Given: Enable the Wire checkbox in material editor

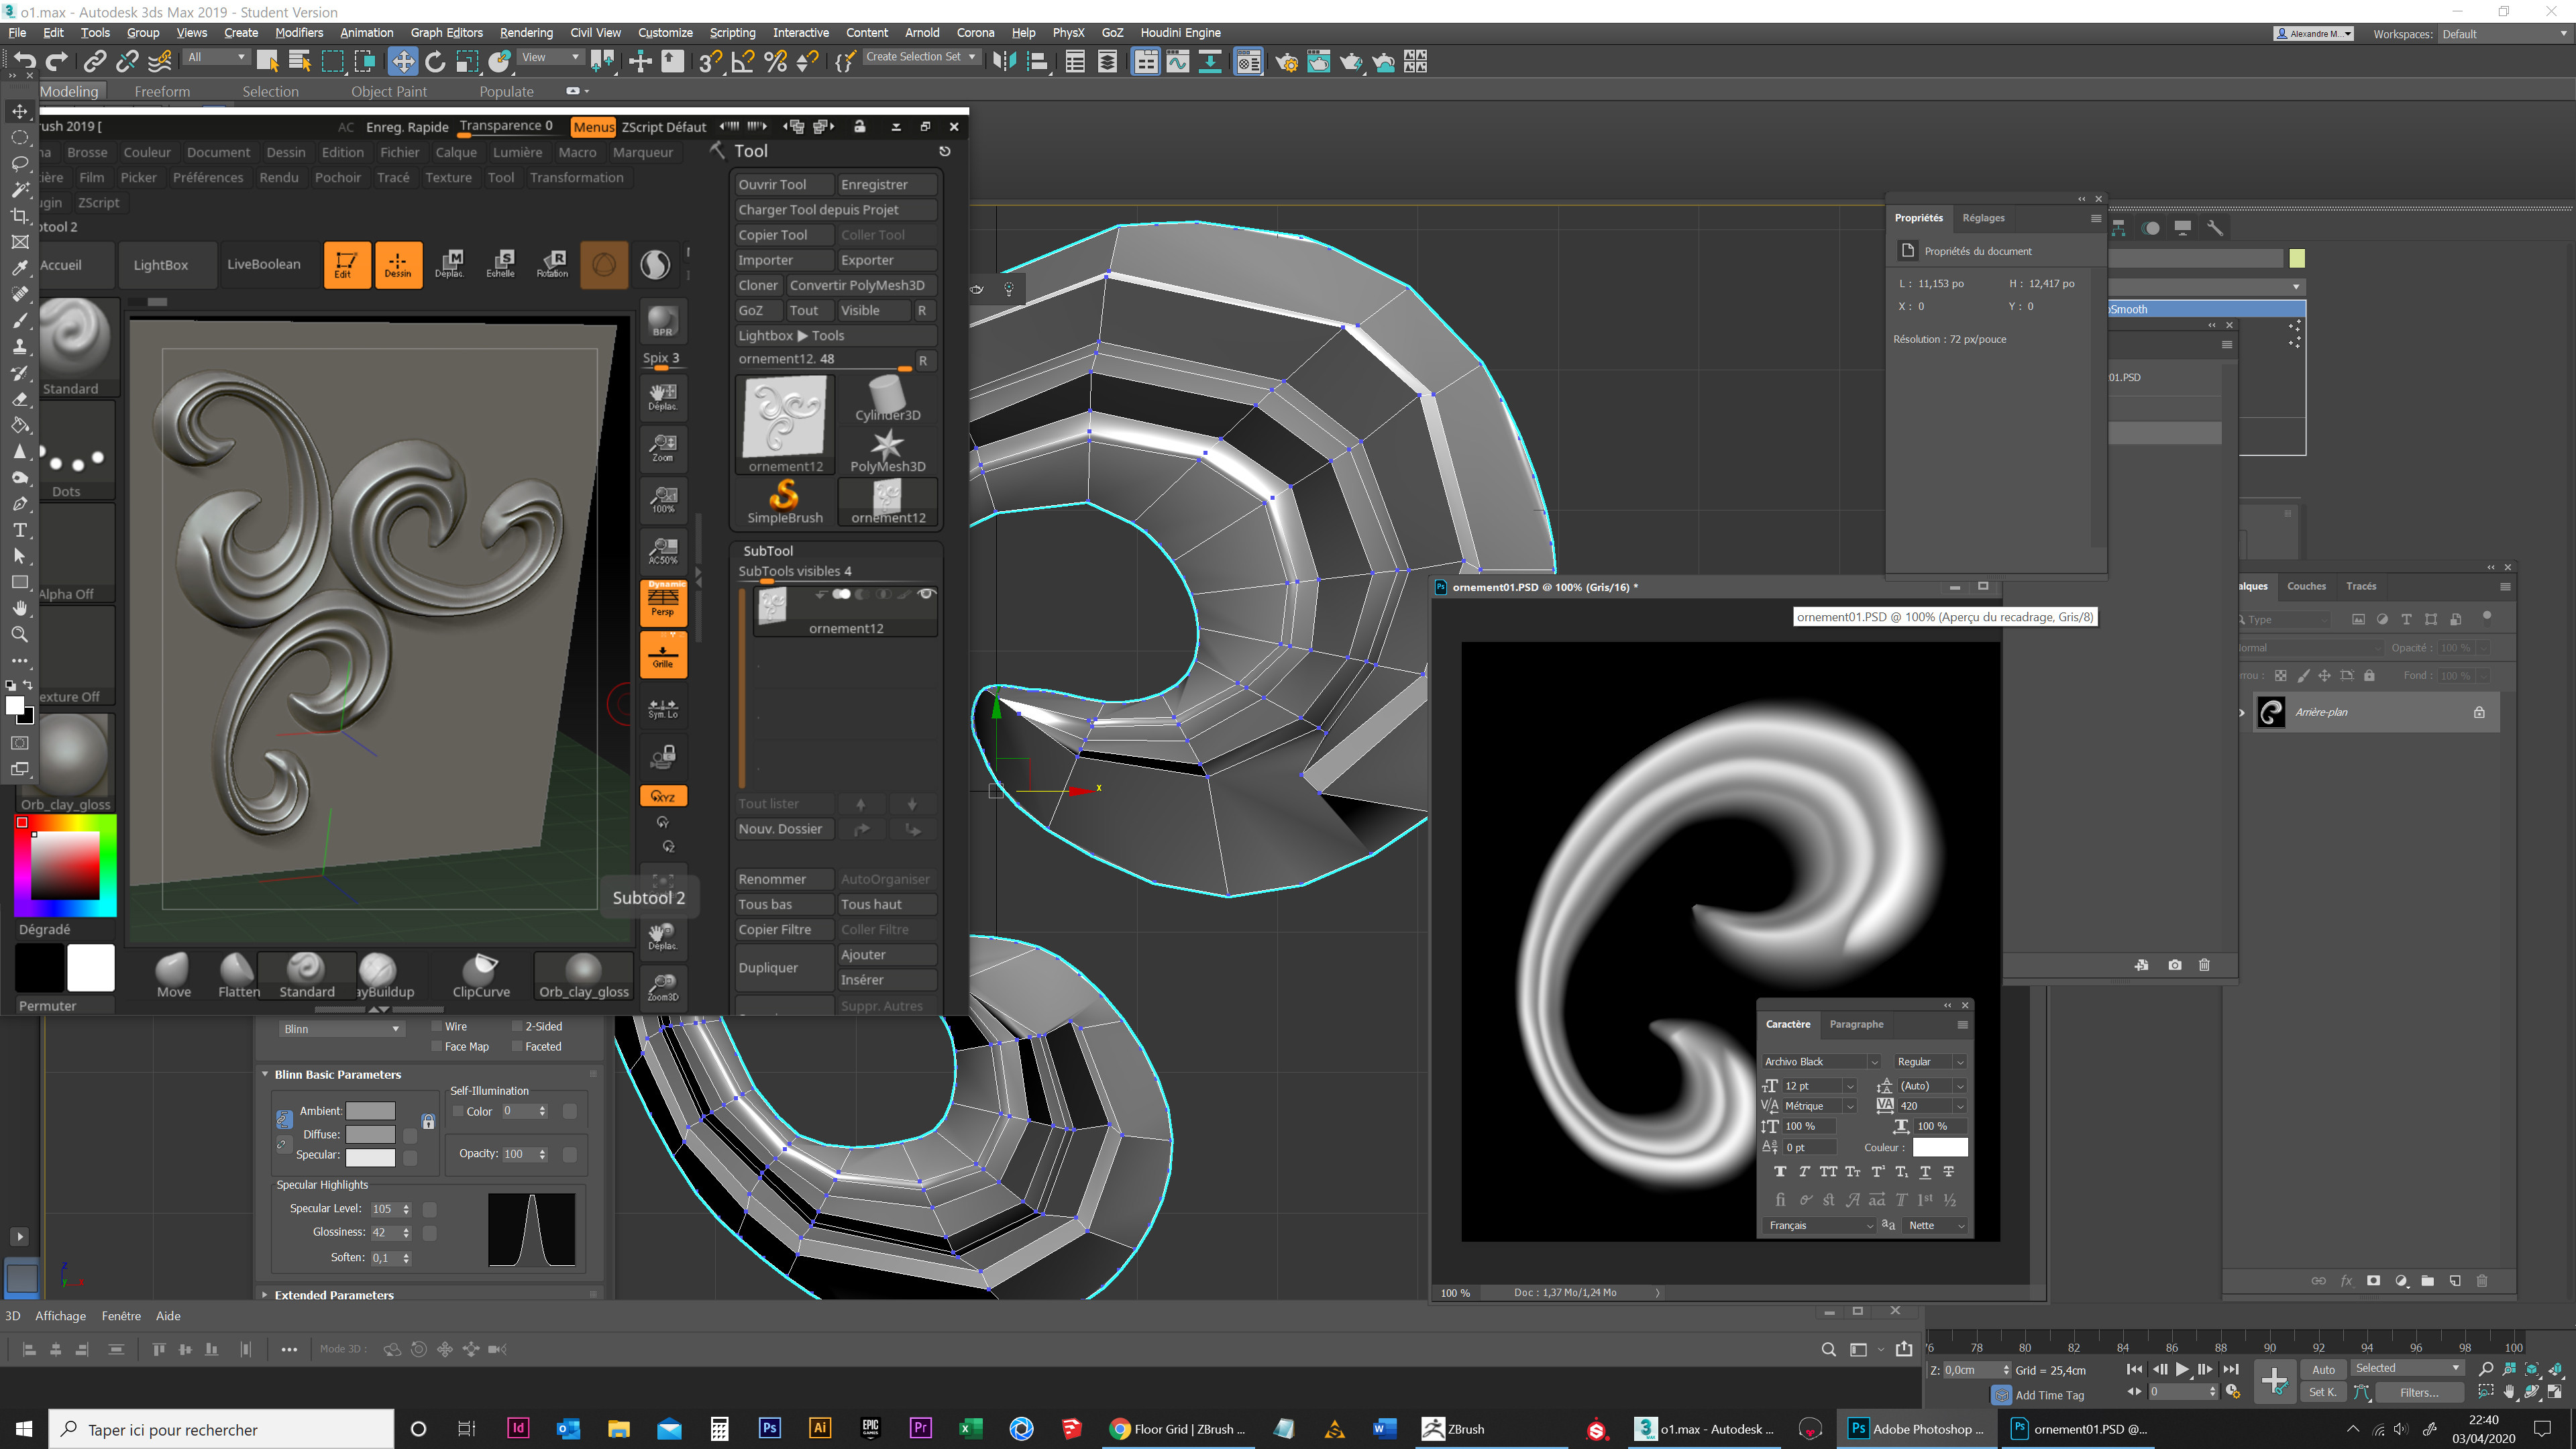Looking at the screenshot, I should [x=436, y=1026].
